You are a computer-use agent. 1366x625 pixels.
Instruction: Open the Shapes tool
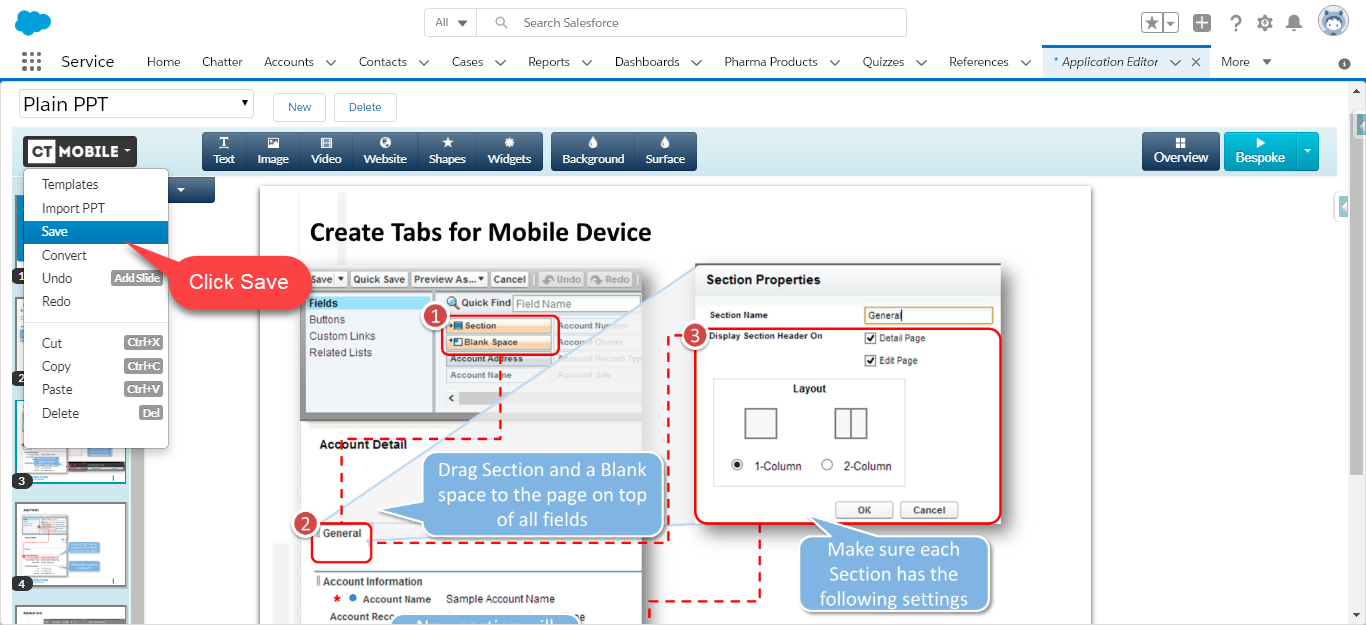447,151
